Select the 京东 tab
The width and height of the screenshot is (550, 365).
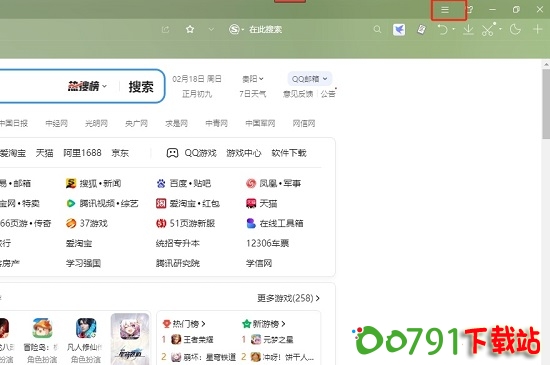[x=120, y=153]
